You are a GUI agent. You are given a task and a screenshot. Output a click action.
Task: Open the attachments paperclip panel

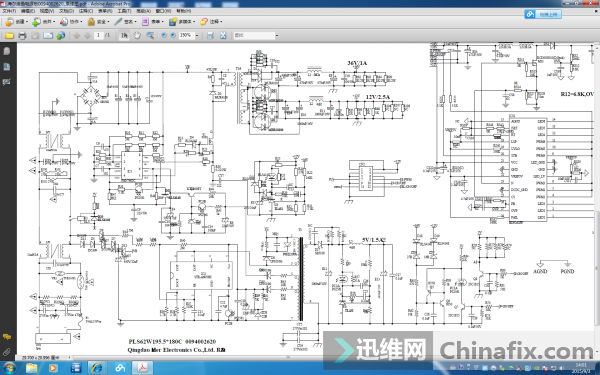click(x=7, y=352)
